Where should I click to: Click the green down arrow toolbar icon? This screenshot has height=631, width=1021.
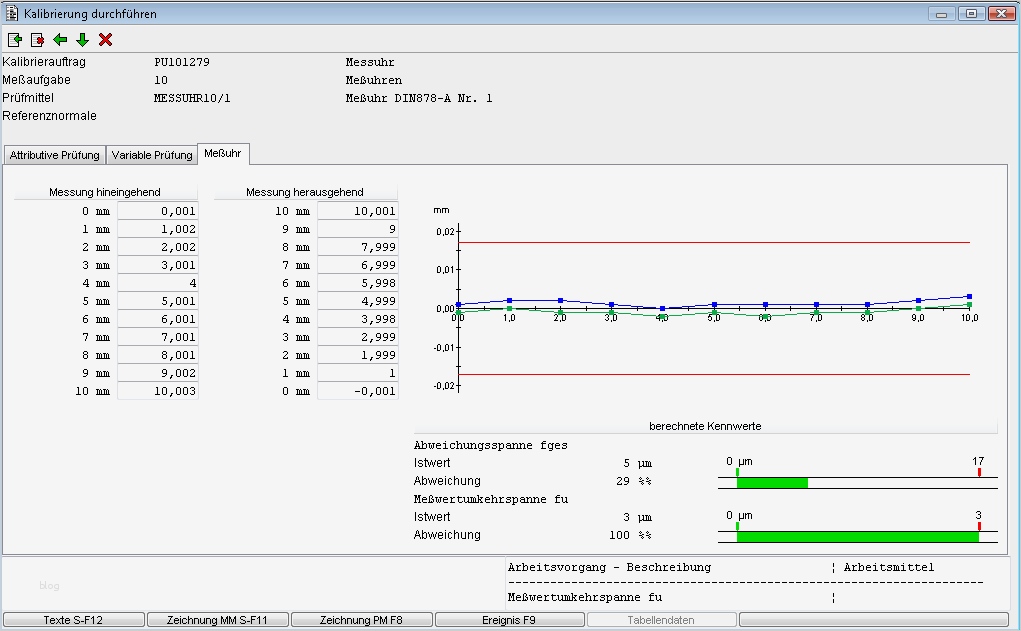(x=82, y=40)
